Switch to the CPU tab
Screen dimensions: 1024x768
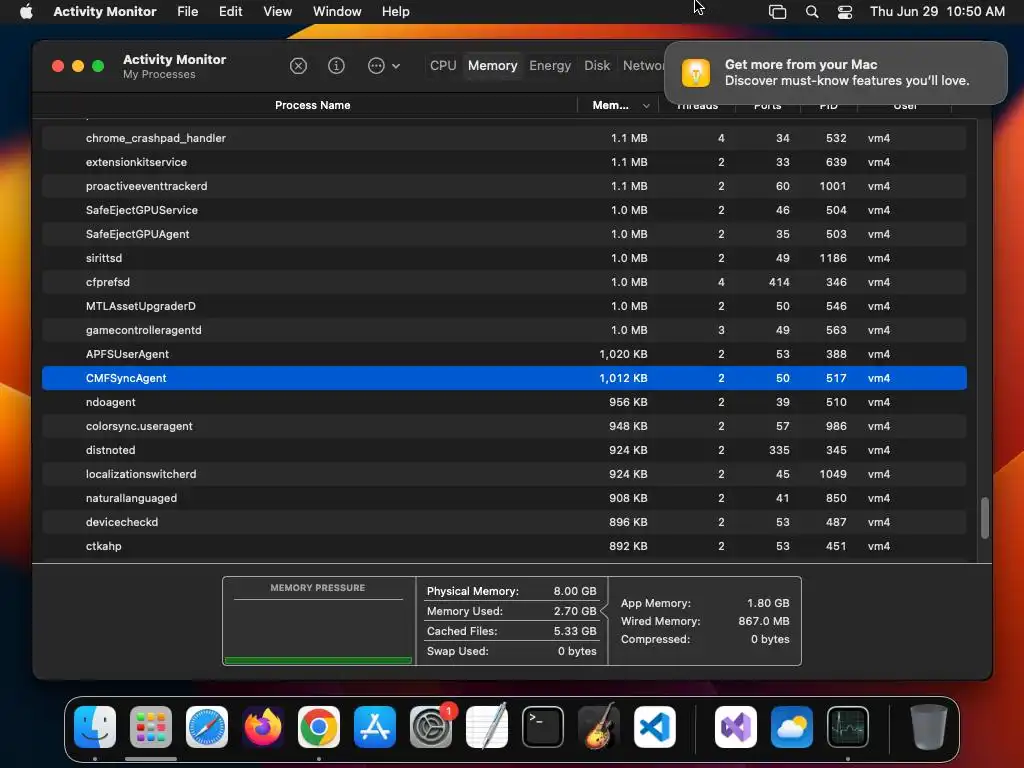pos(443,65)
